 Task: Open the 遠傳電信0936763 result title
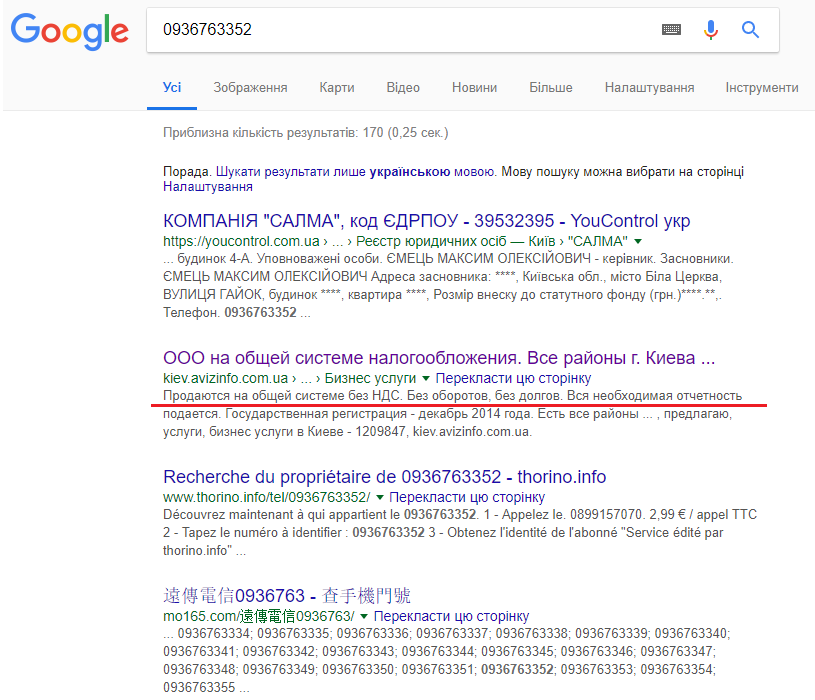287,596
